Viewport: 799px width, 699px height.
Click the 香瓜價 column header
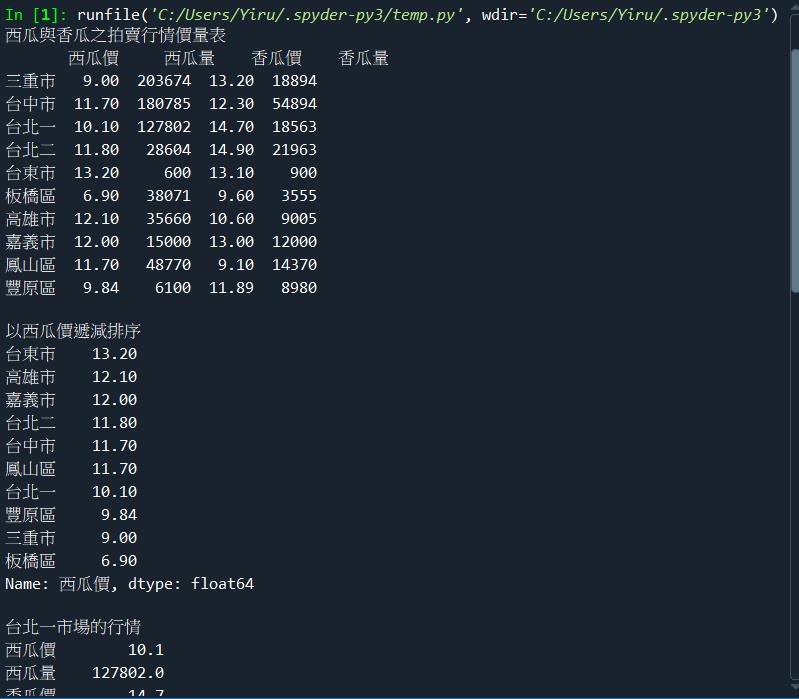coord(276,58)
